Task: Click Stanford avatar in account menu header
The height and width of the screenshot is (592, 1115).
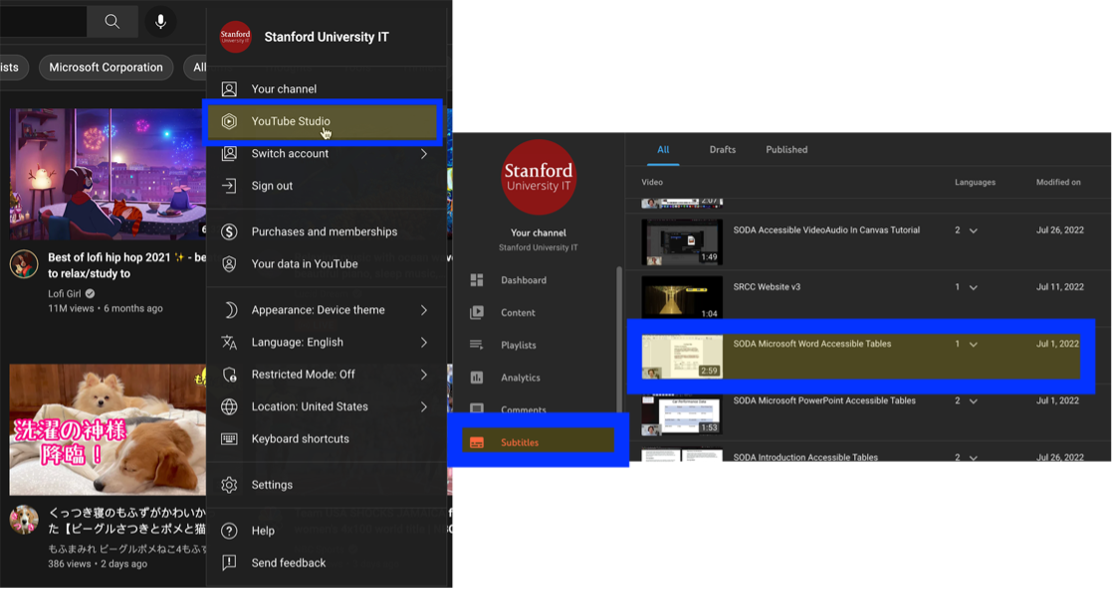Action: pos(235,37)
